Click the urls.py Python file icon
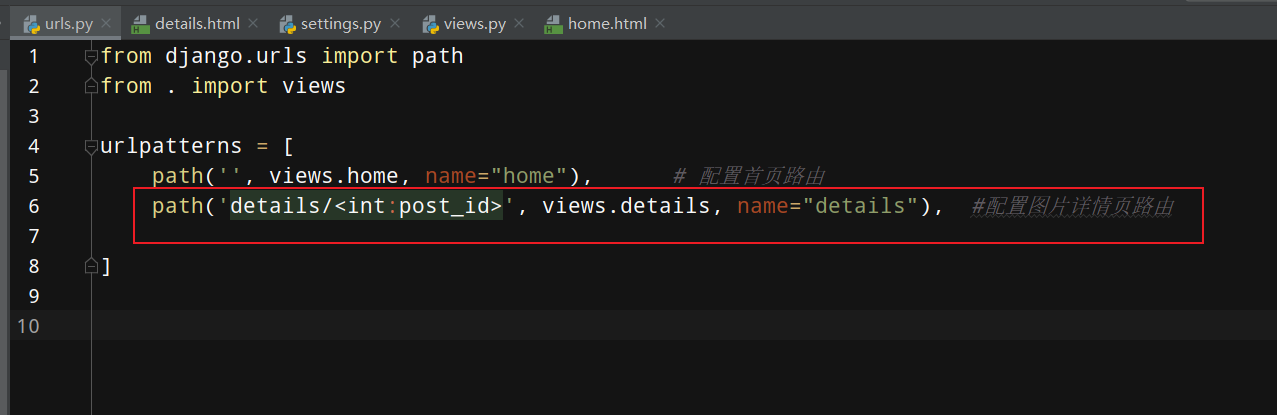The width and height of the screenshot is (1277, 415). (x=31, y=23)
